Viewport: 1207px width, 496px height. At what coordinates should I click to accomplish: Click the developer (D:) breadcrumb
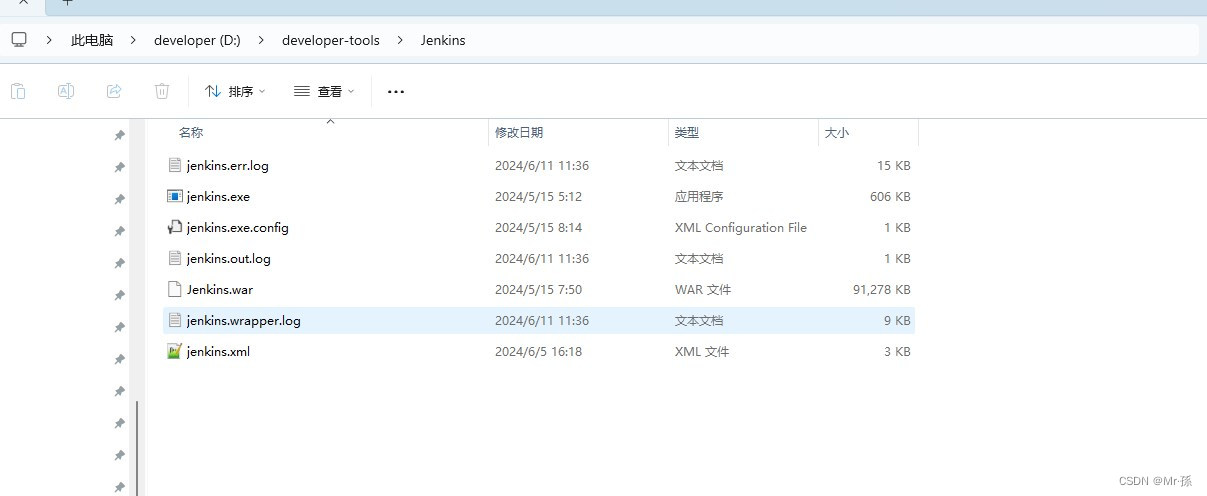coord(198,40)
